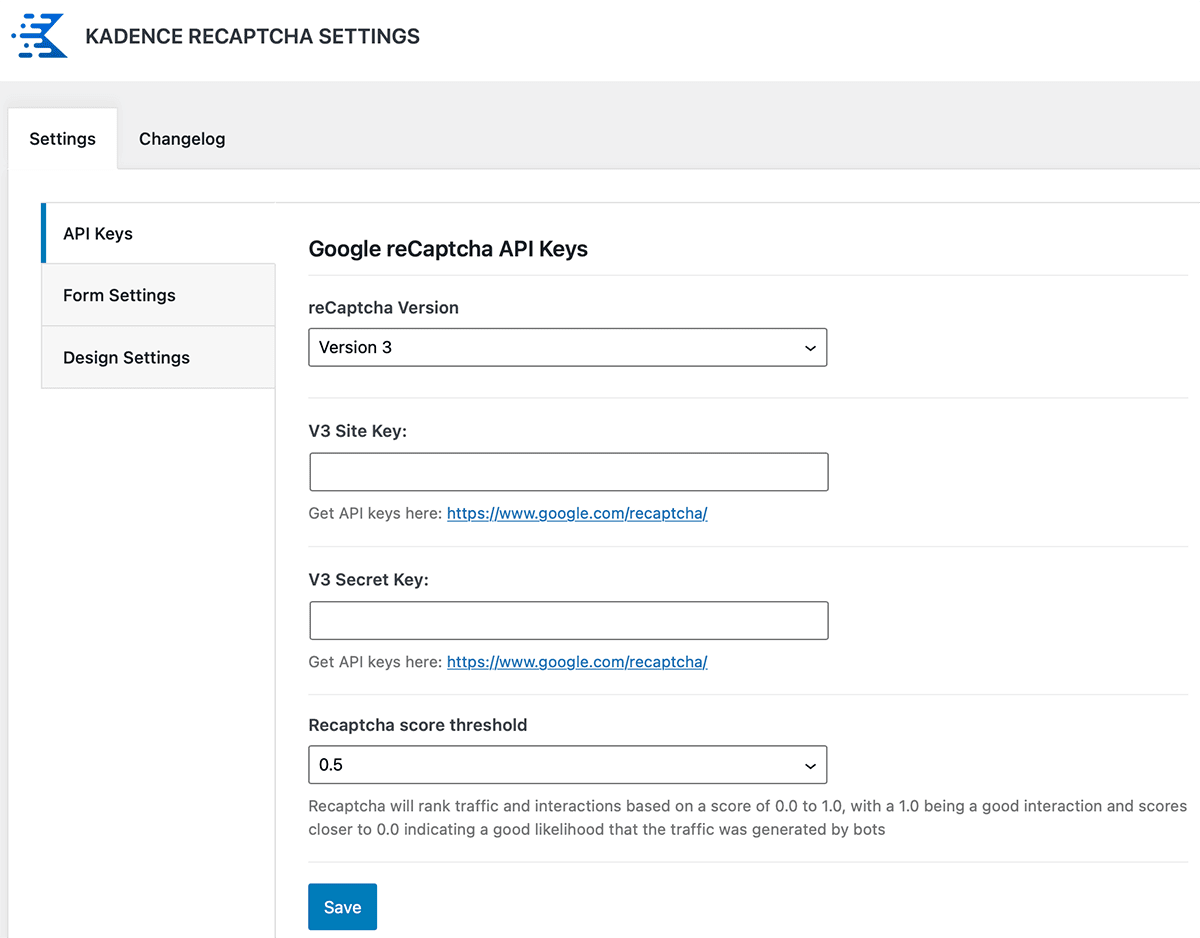Switch to the Settings tab

pyautogui.click(x=62, y=139)
